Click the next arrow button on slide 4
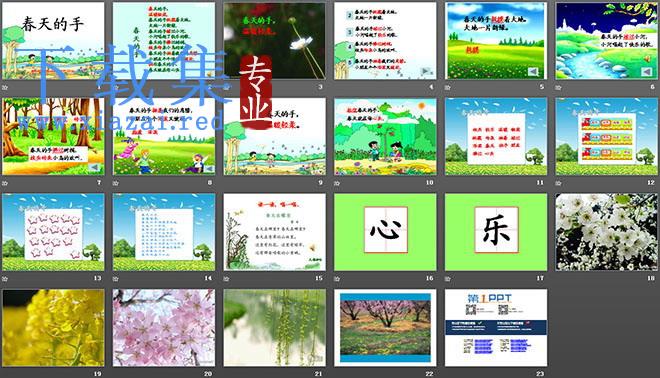Viewport: 660px width, 378px height. [x=426, y=72]
